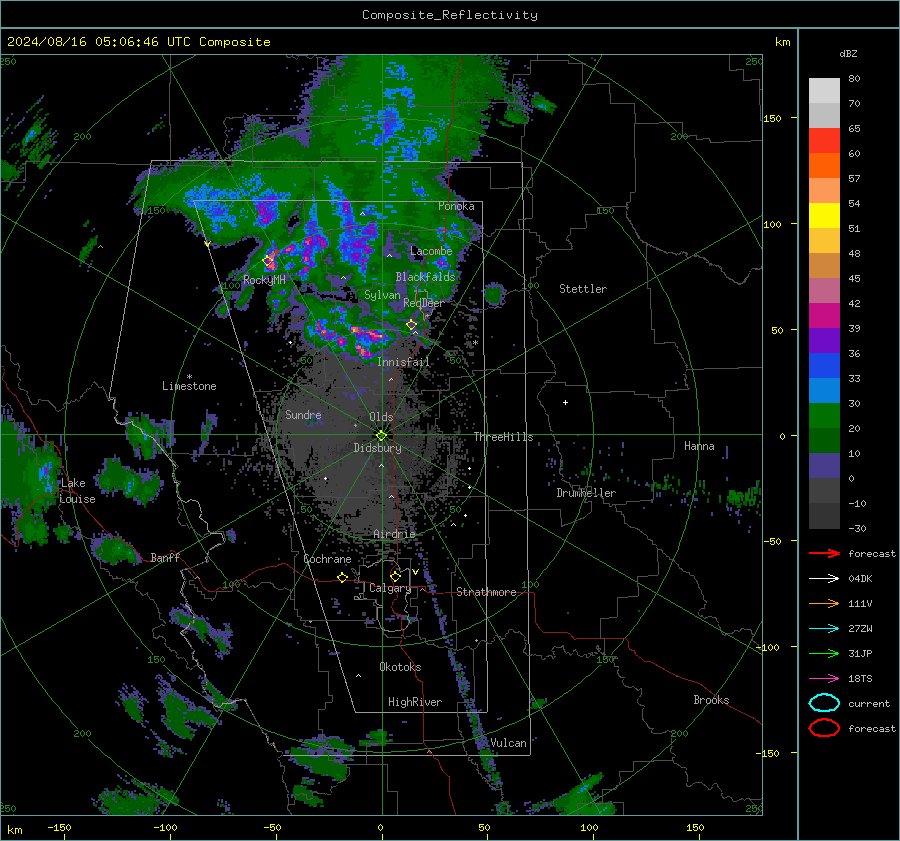The image size is (900, 841).
Task: Select the orange 57-60 dBZ swatch
Action: tap(824, 165)
